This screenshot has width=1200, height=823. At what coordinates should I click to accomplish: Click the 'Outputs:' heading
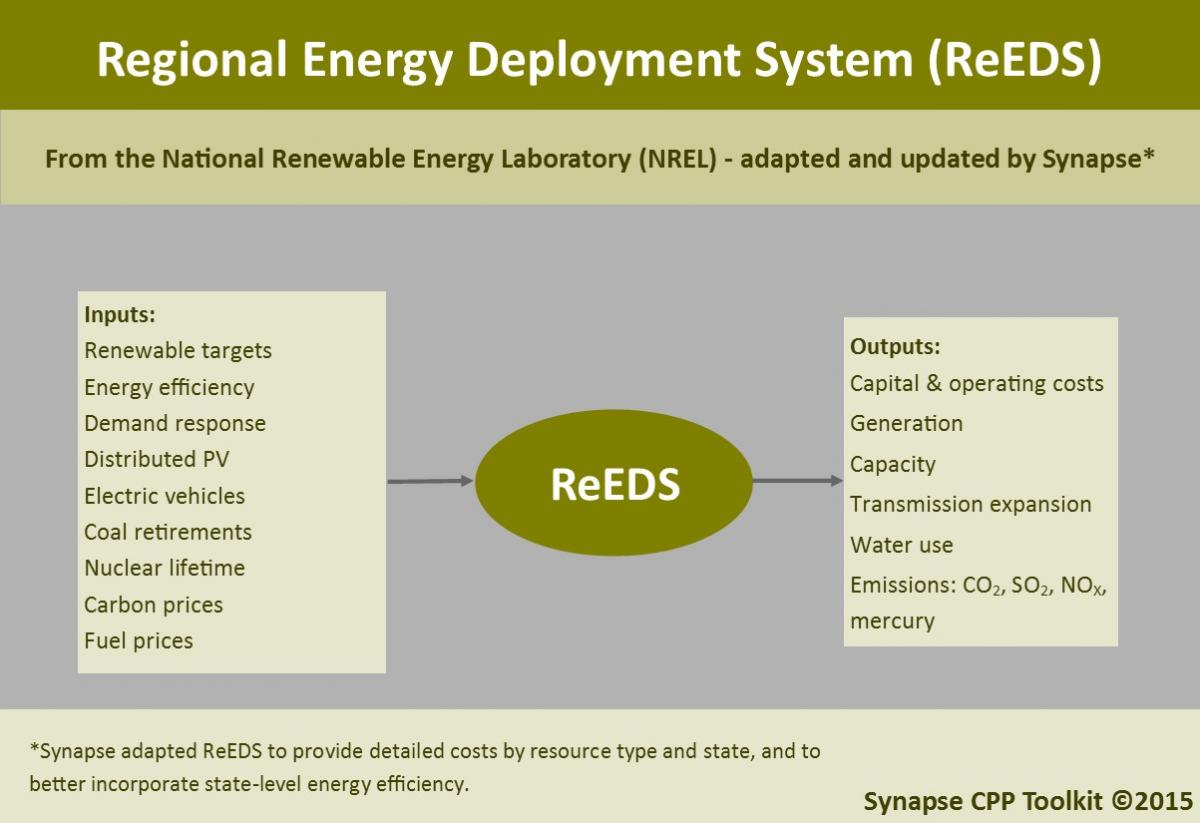895,347
